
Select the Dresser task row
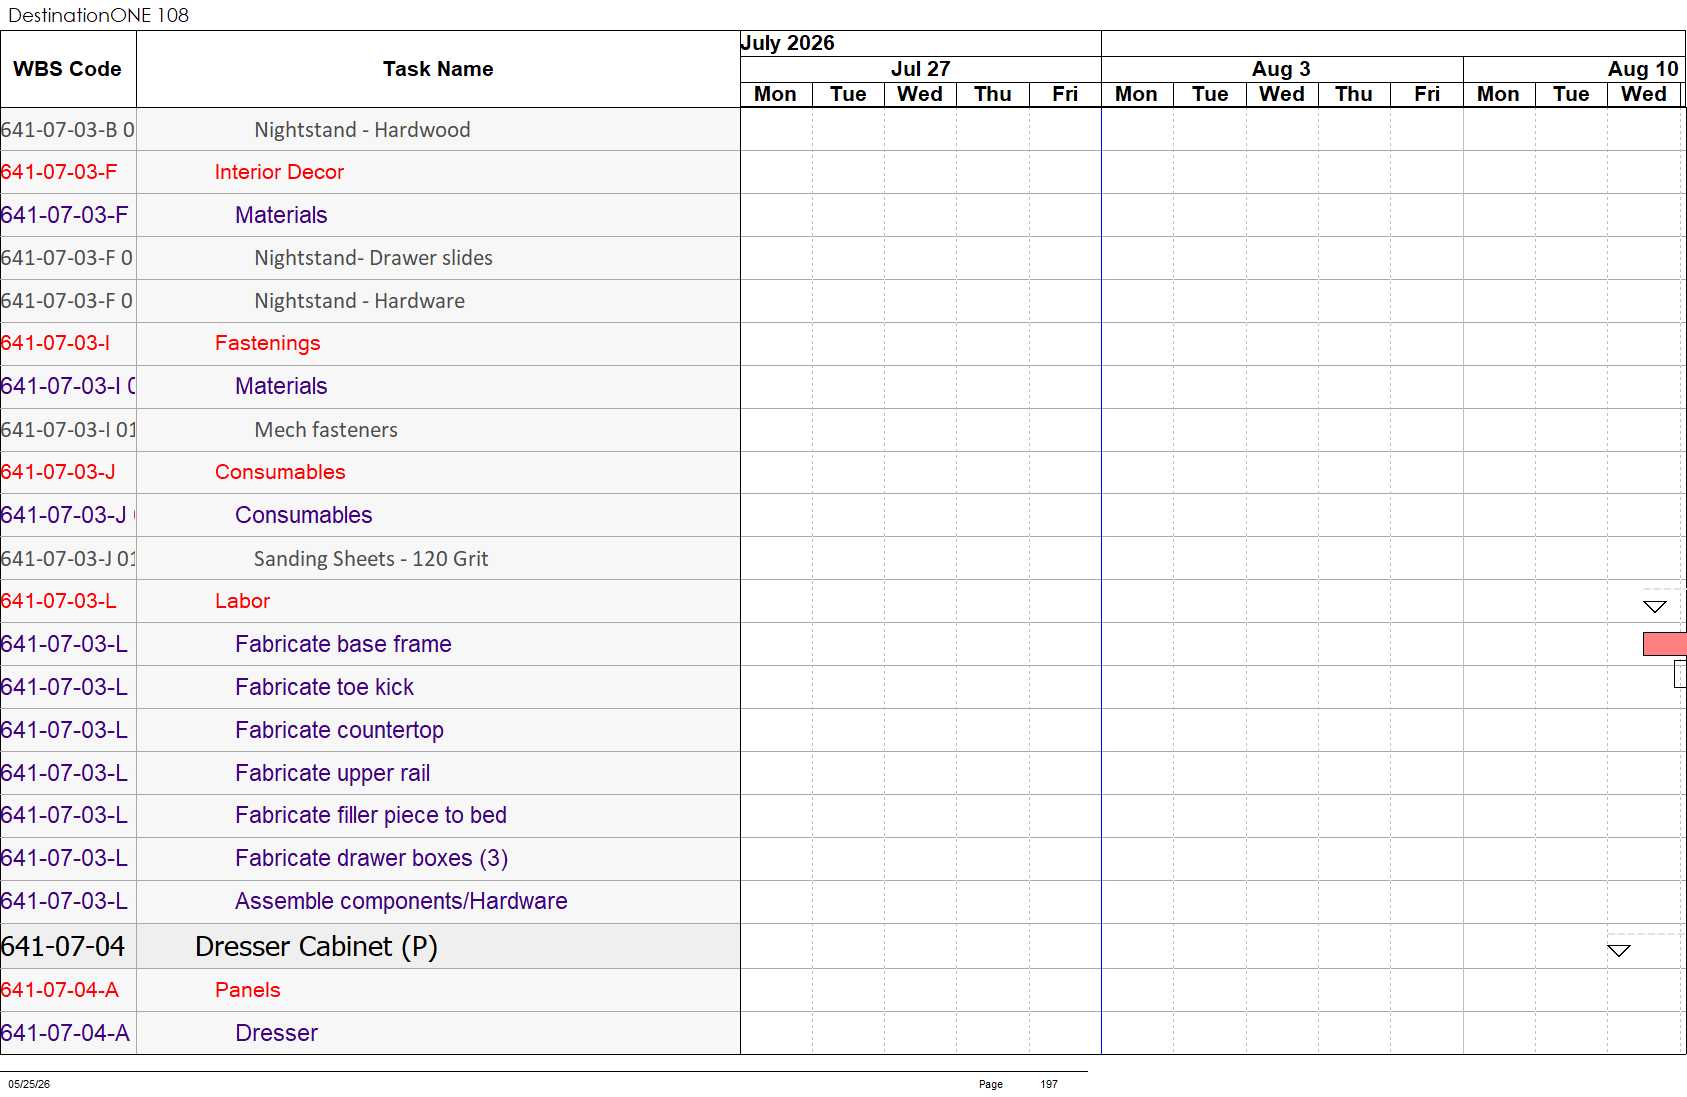276,1033
